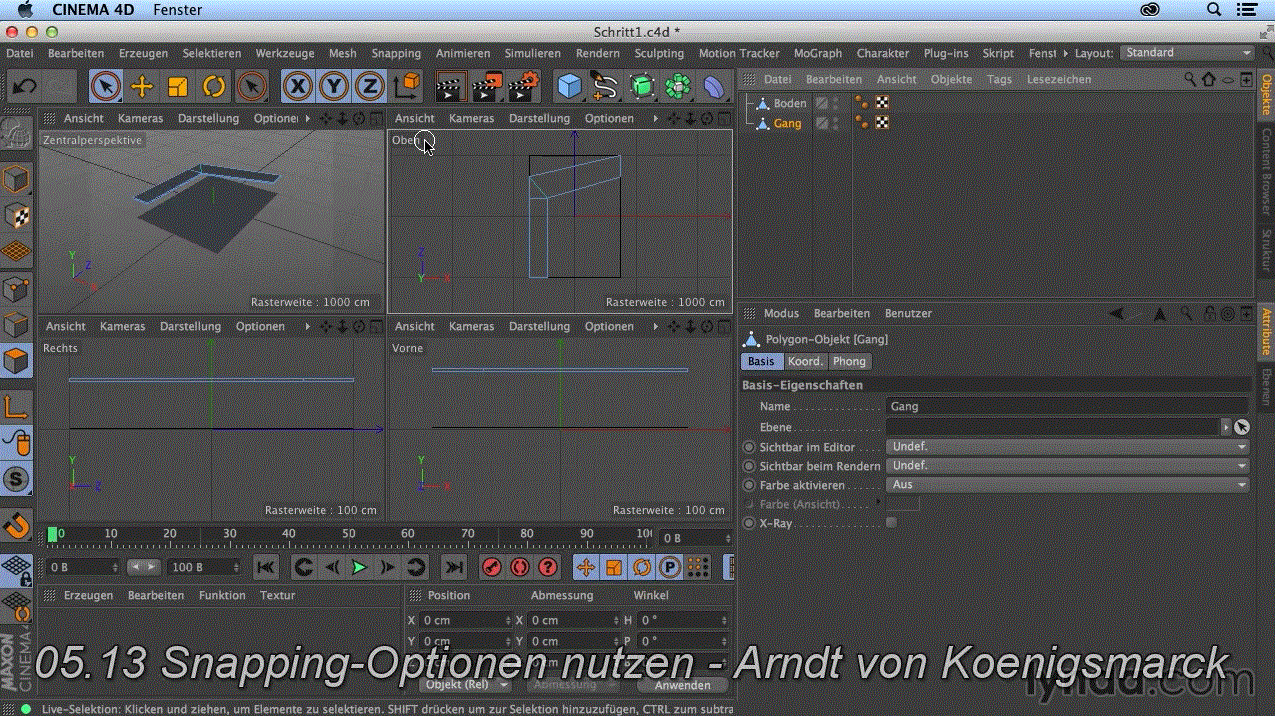
Task: Activate the Move tool in top toolbar
Action: tap(142, 87)
